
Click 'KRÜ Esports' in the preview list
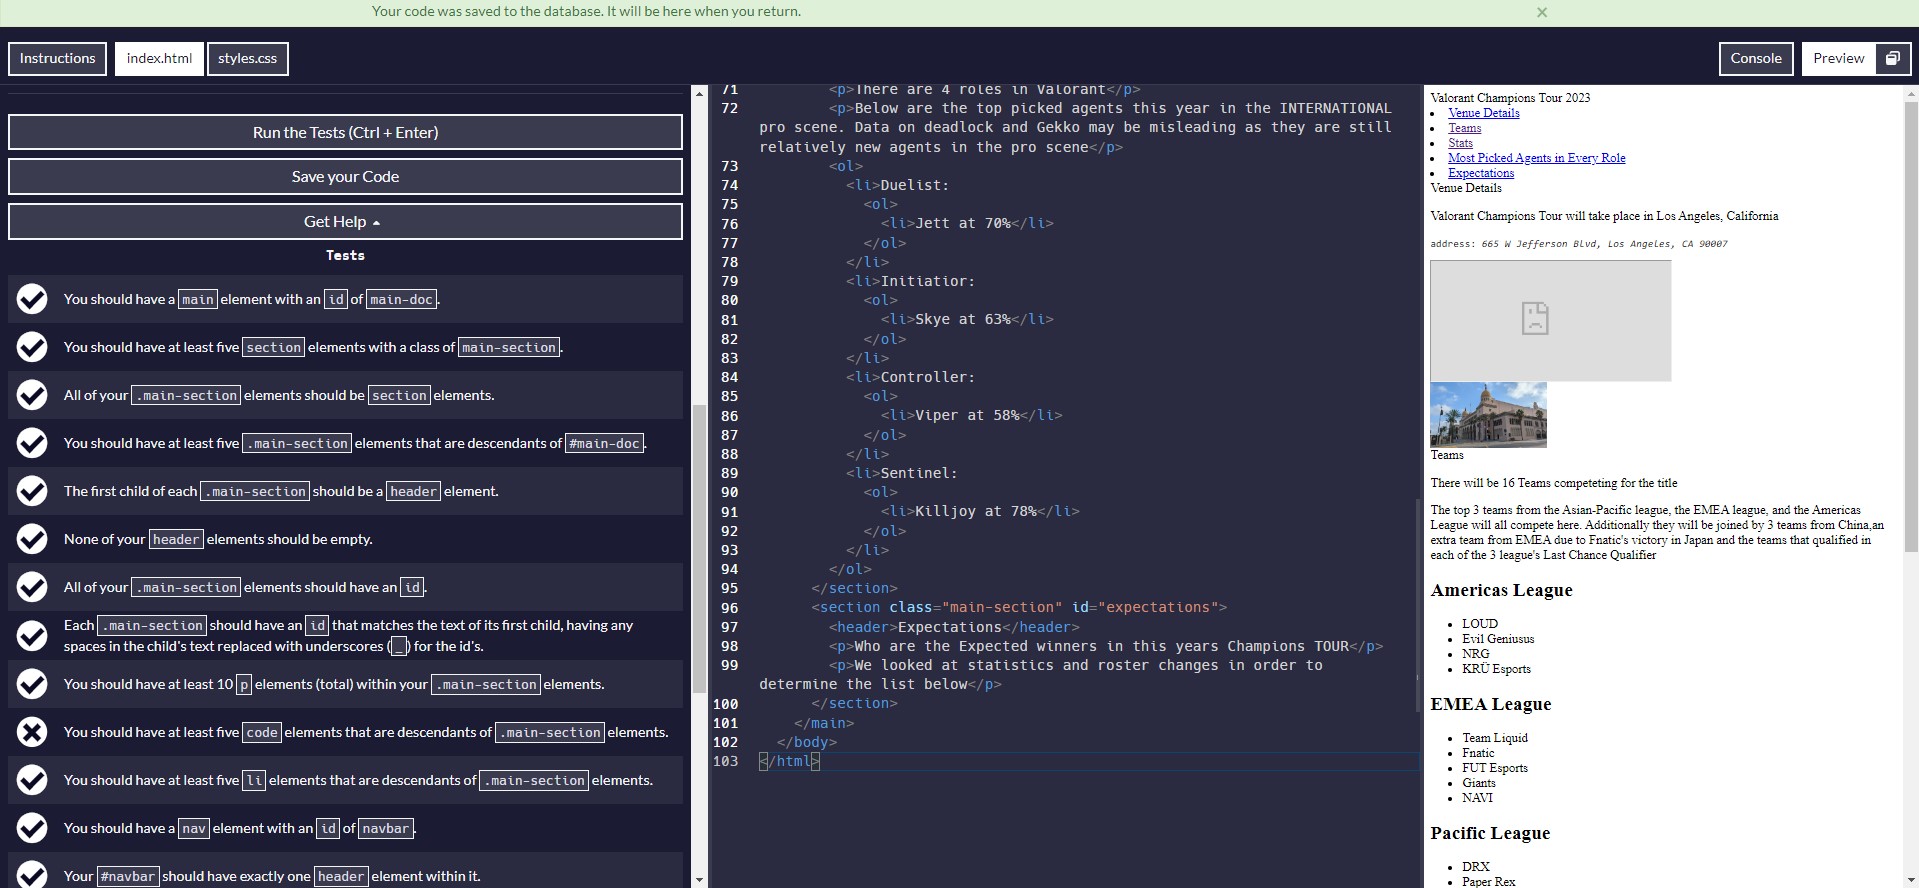tap(1496, 669)
